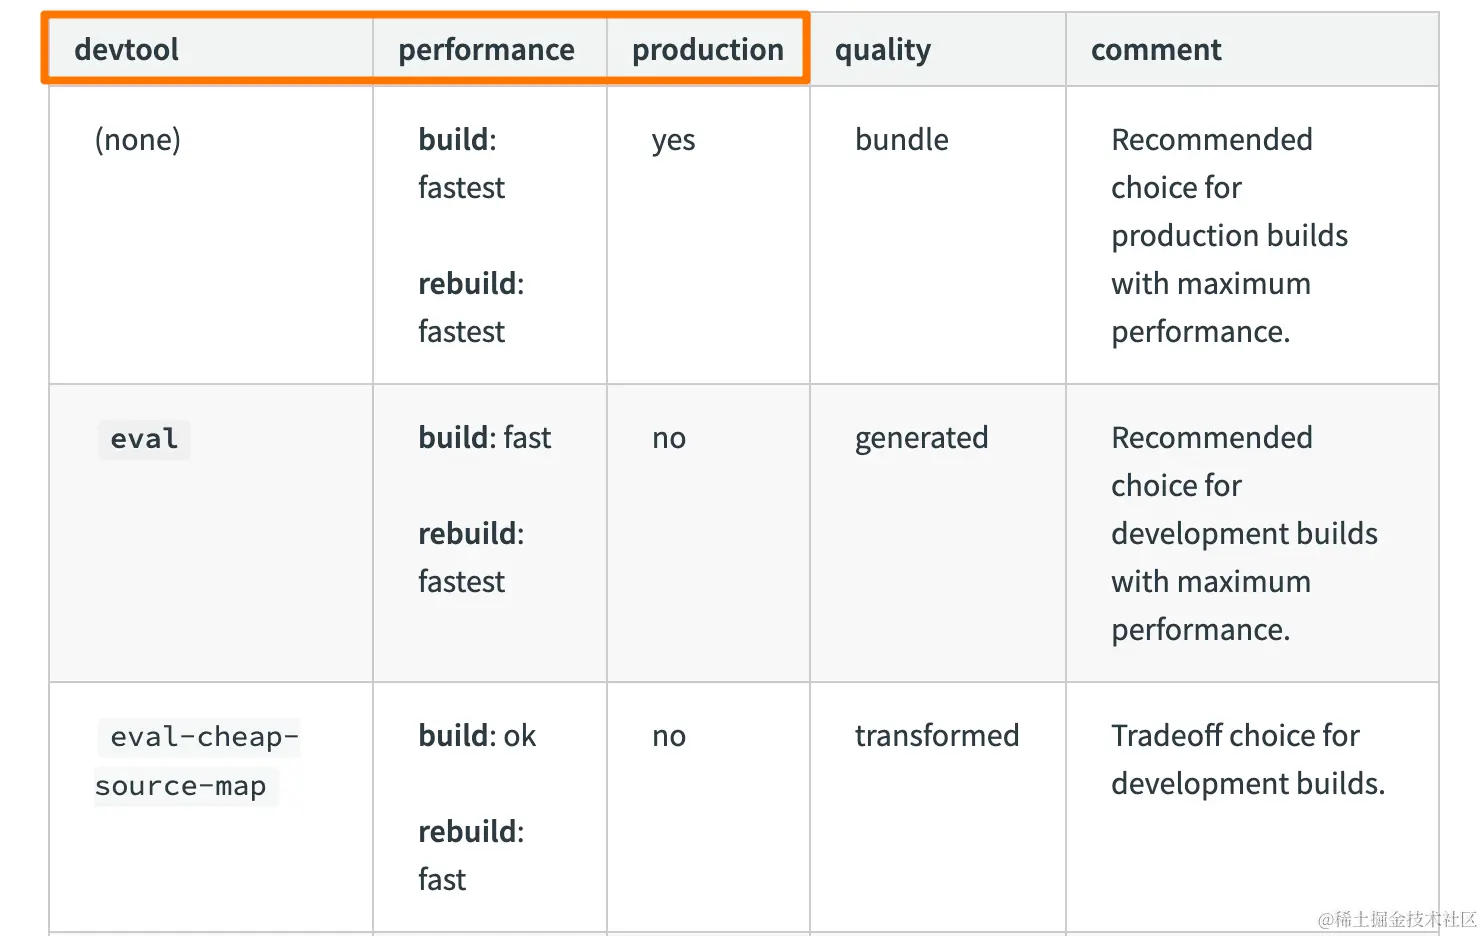Select the transformed quality cell
This screenshot has height=936, width=1484.
[937, 736]
